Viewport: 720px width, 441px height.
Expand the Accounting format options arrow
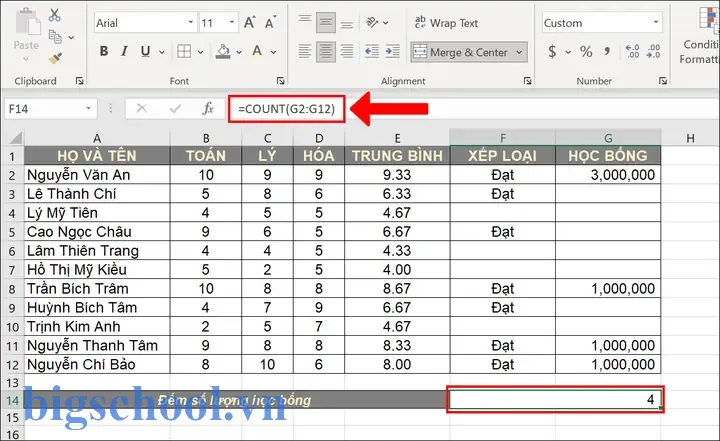(x=568, y=52)
